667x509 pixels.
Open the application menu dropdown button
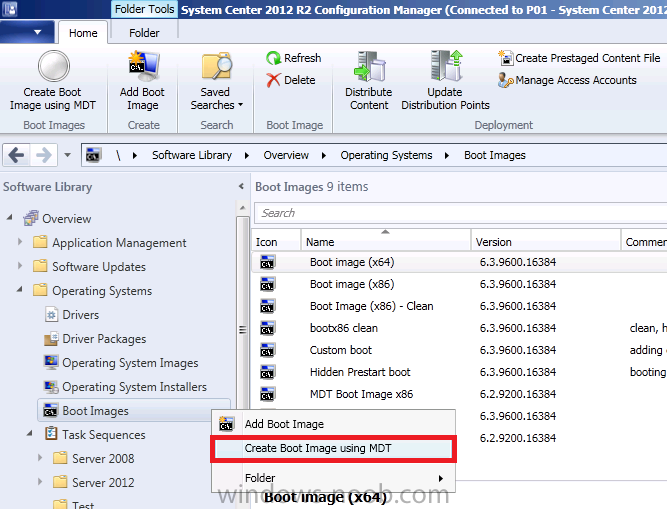point(27,32)
